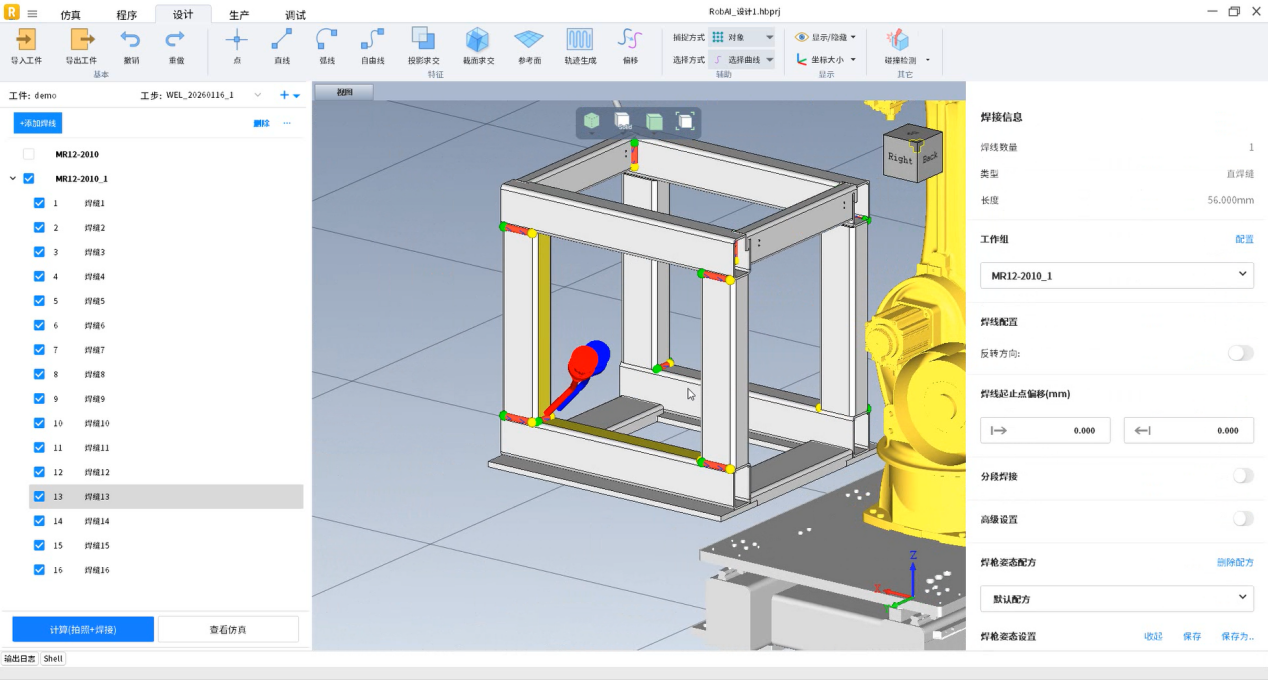The image size is (1268, 680).
Task: Click the 计算(拍照+焊接) button
Action: pos(83,629)
